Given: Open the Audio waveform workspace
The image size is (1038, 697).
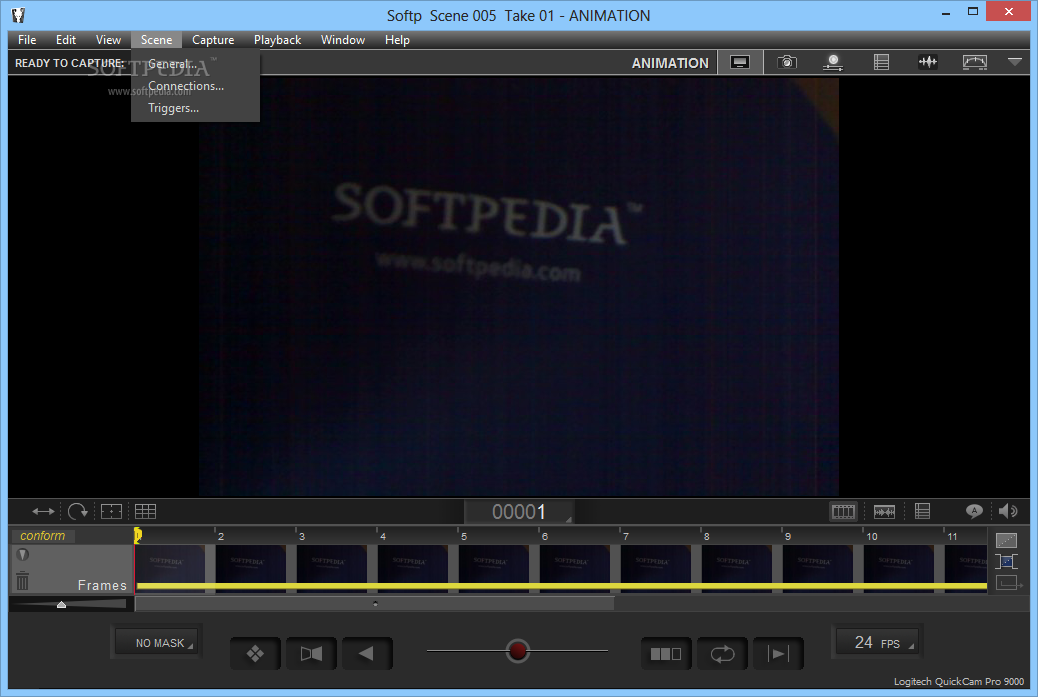Looking at the screenshot, I should [927, 62].
